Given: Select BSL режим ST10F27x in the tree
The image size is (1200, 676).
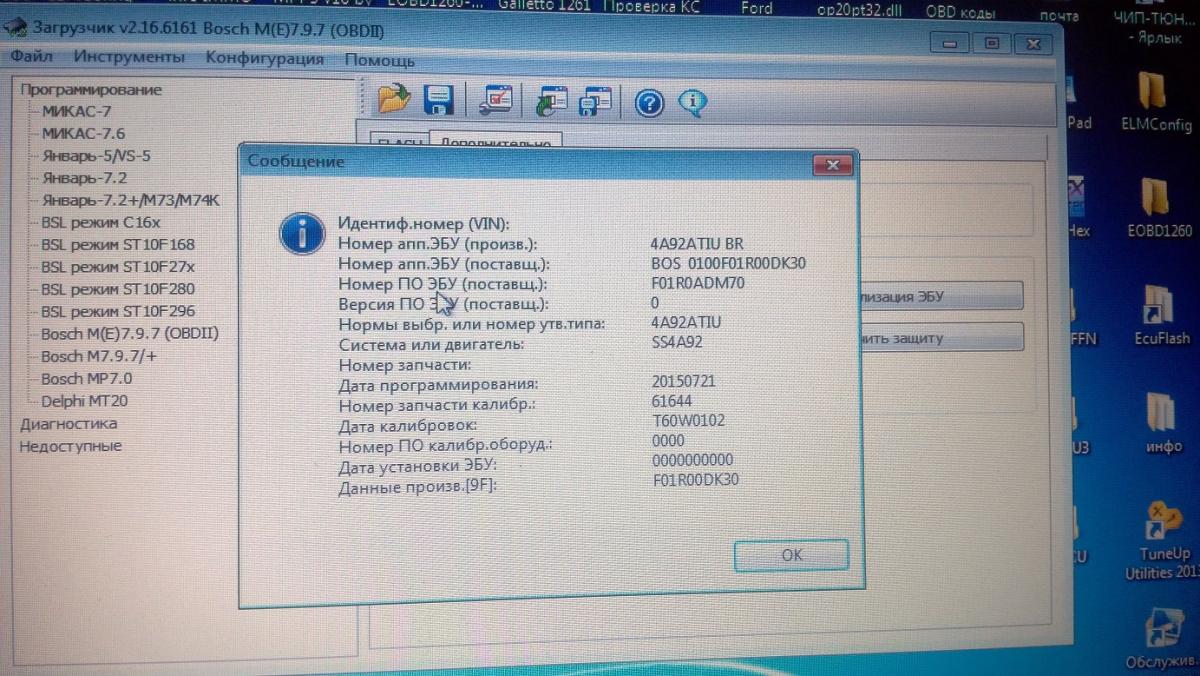Looking at the screenshot, I should click(118, 267).
